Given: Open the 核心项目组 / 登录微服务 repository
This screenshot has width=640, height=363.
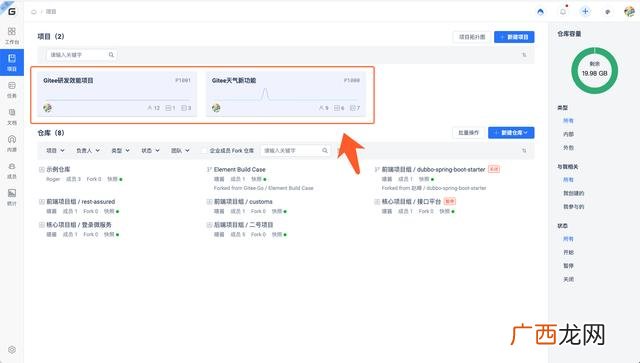Looking at the screenshot, I should pos(79,225).
